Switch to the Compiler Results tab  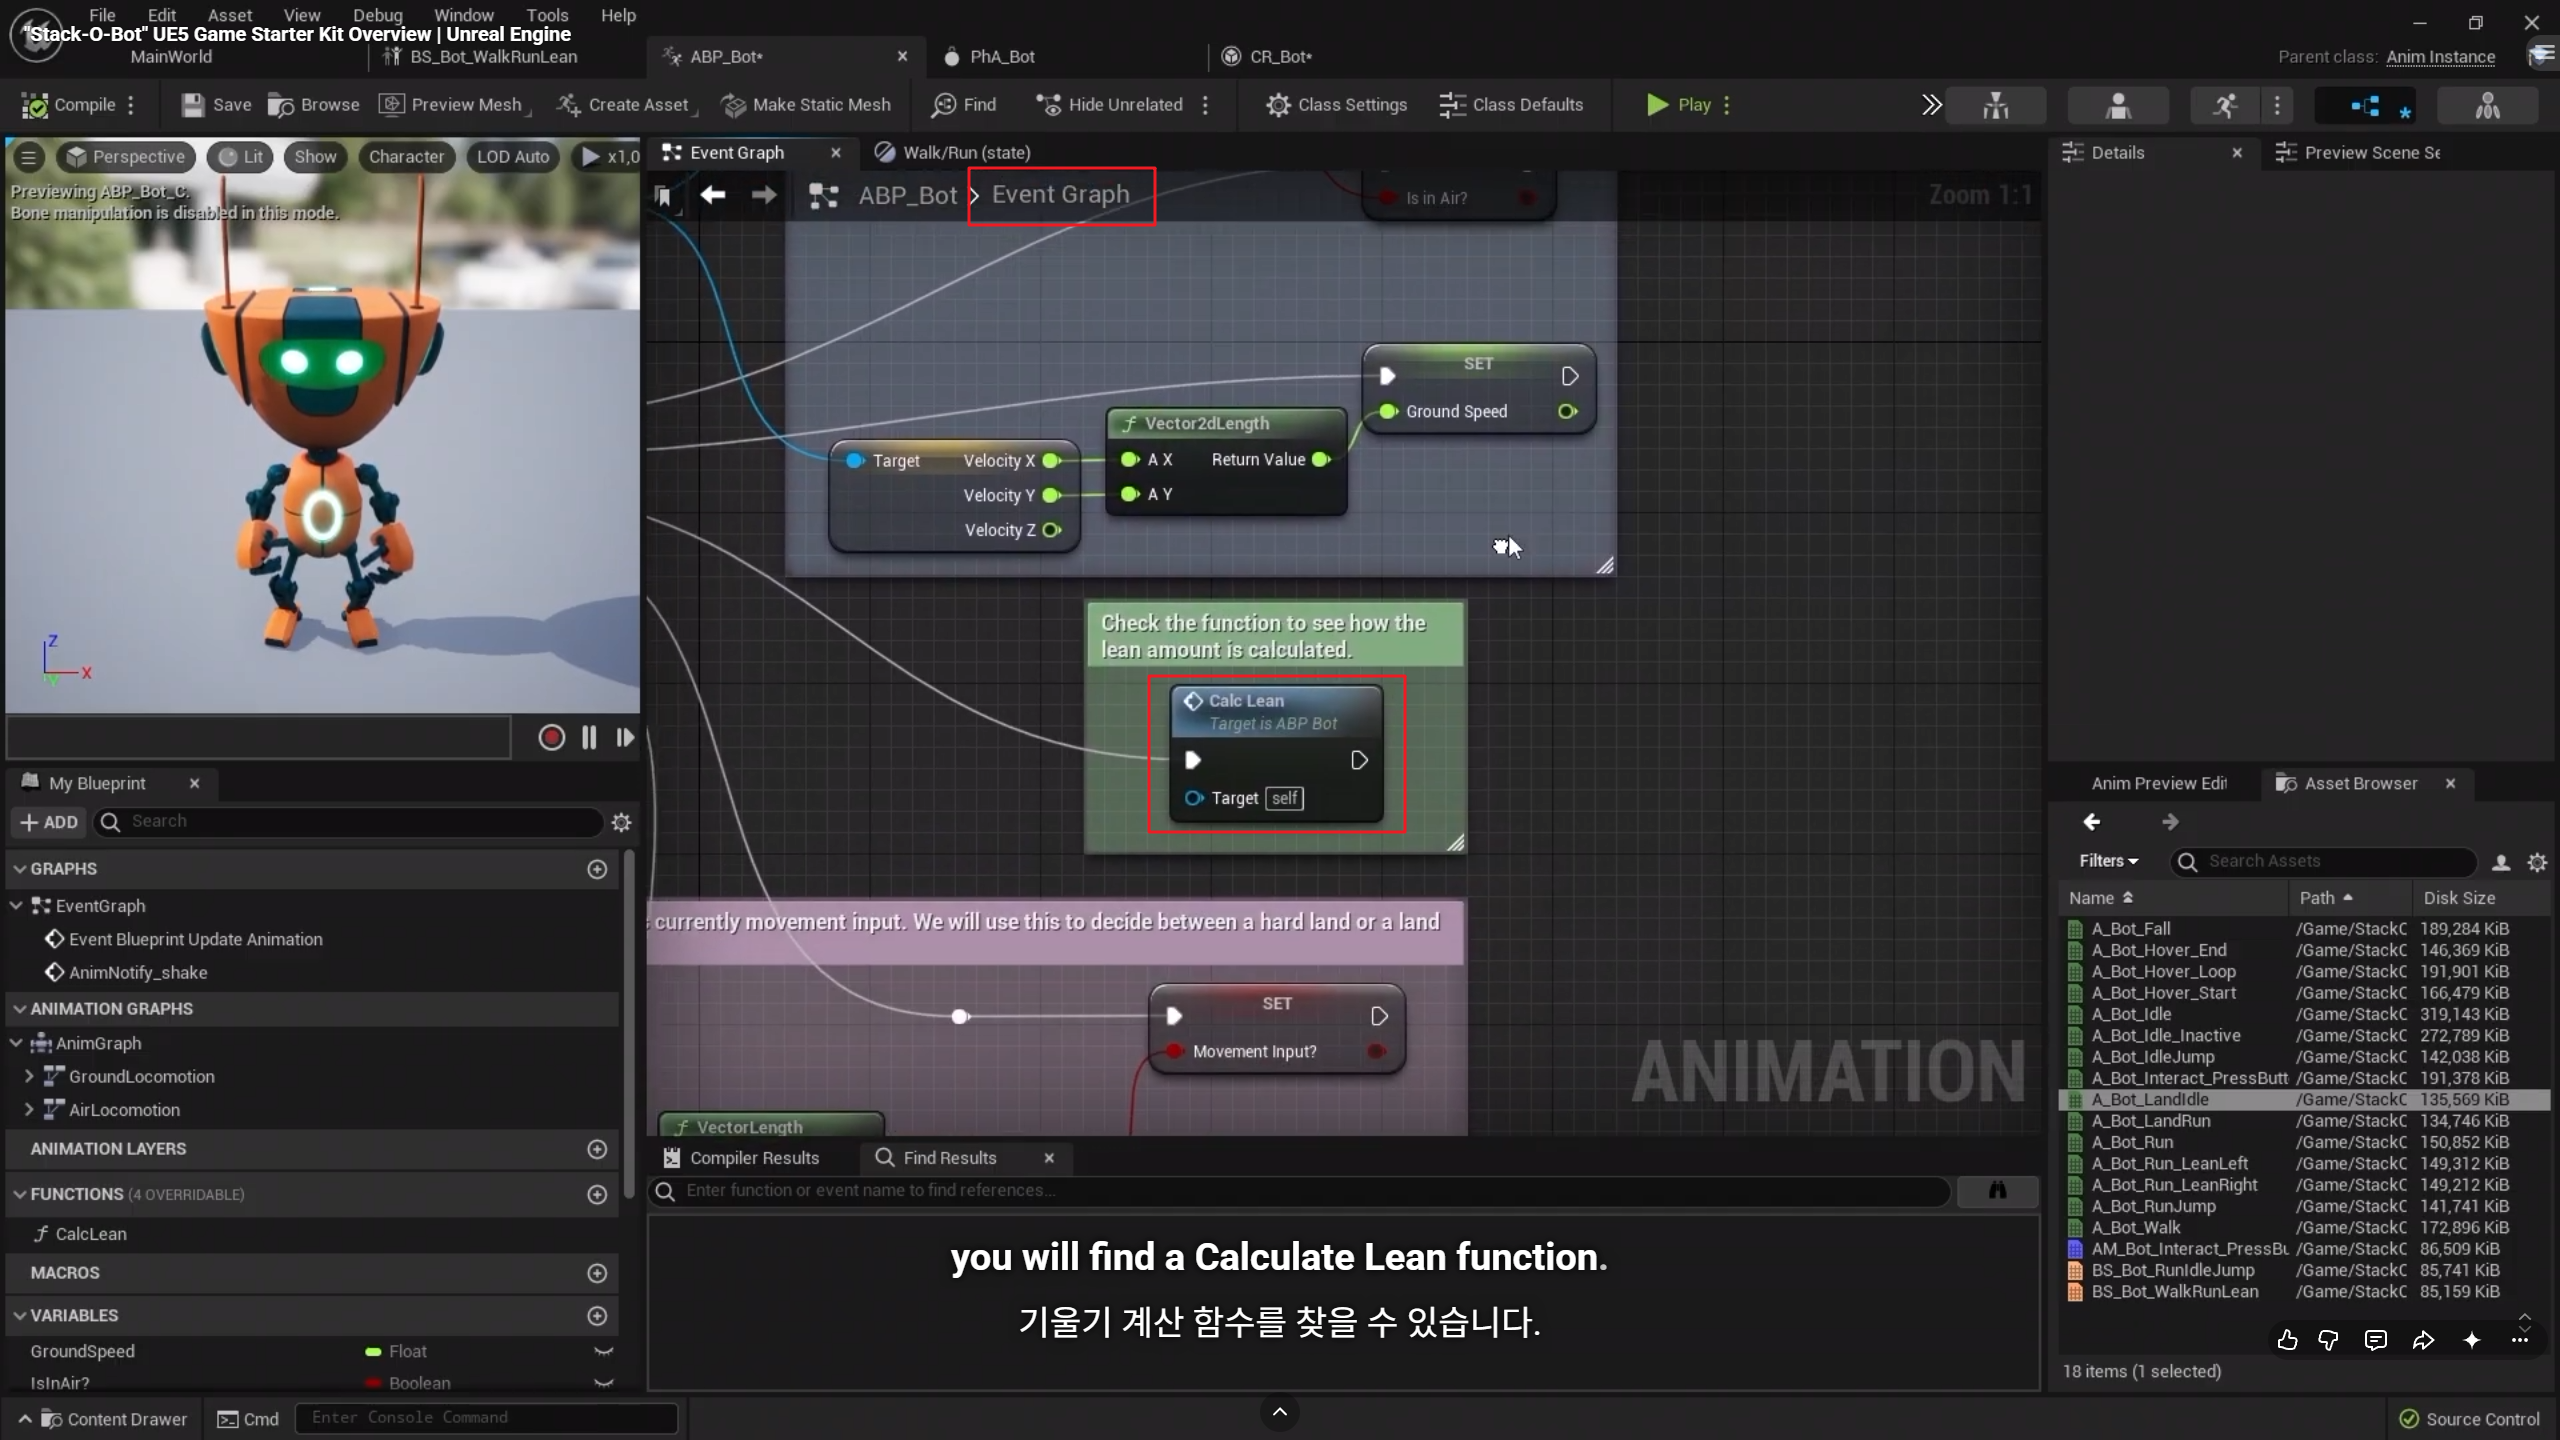(x=741, y=1158)
